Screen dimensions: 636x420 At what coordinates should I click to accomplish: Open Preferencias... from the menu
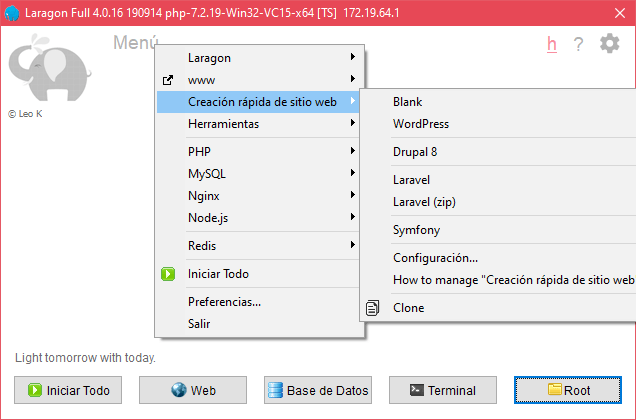tap(258, 302)
